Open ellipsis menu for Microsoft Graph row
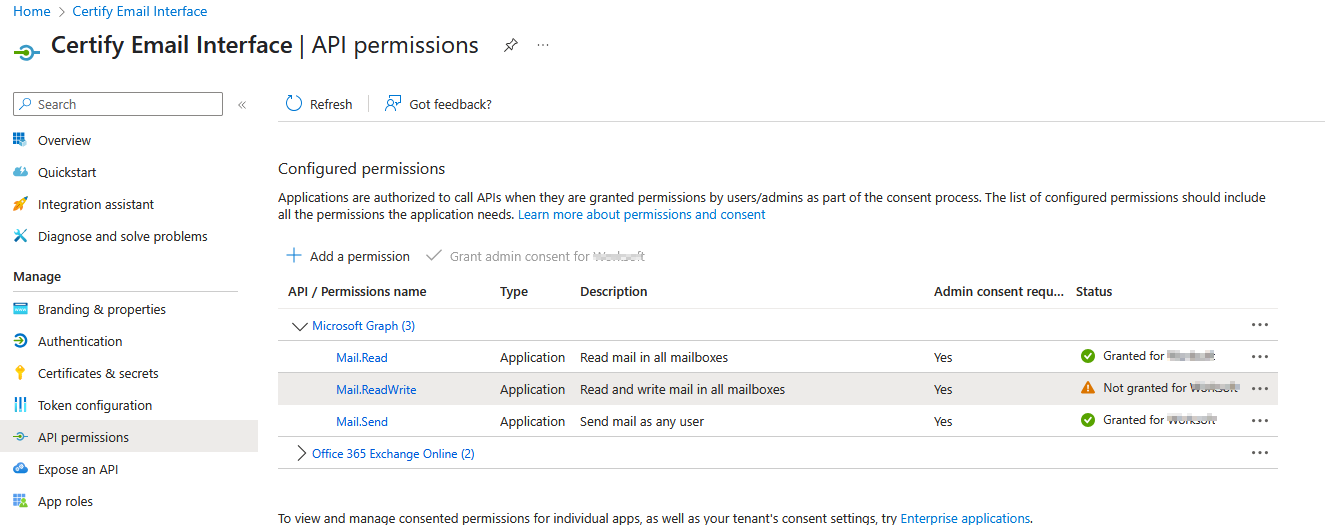This screenshot has width=1325, height=525. click(x=1260, y=325)
